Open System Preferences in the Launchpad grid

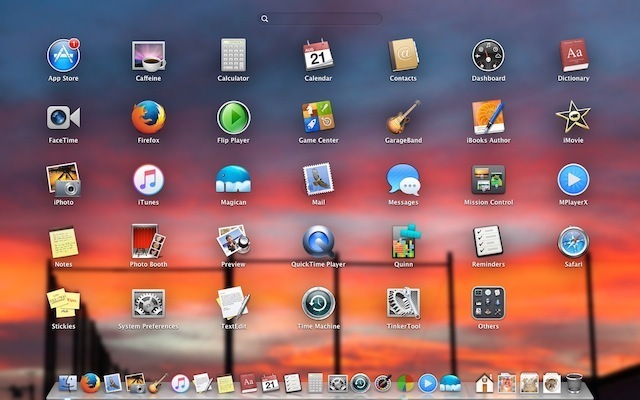(148, 304)
